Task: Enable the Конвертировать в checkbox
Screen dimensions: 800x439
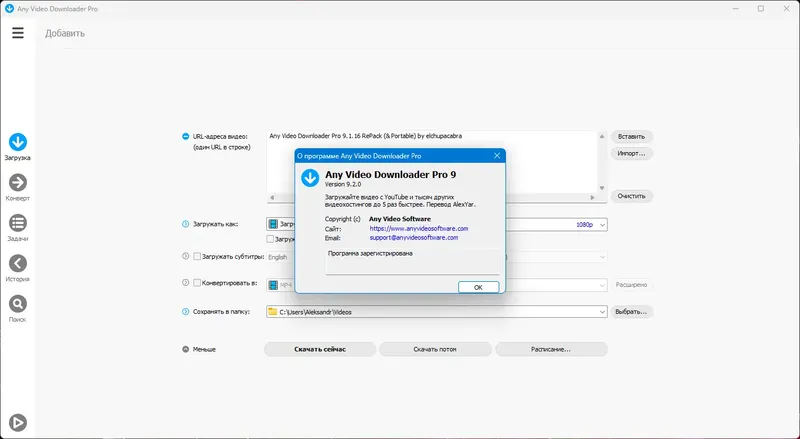Action: pyautogui.click(x=197, y=282)
